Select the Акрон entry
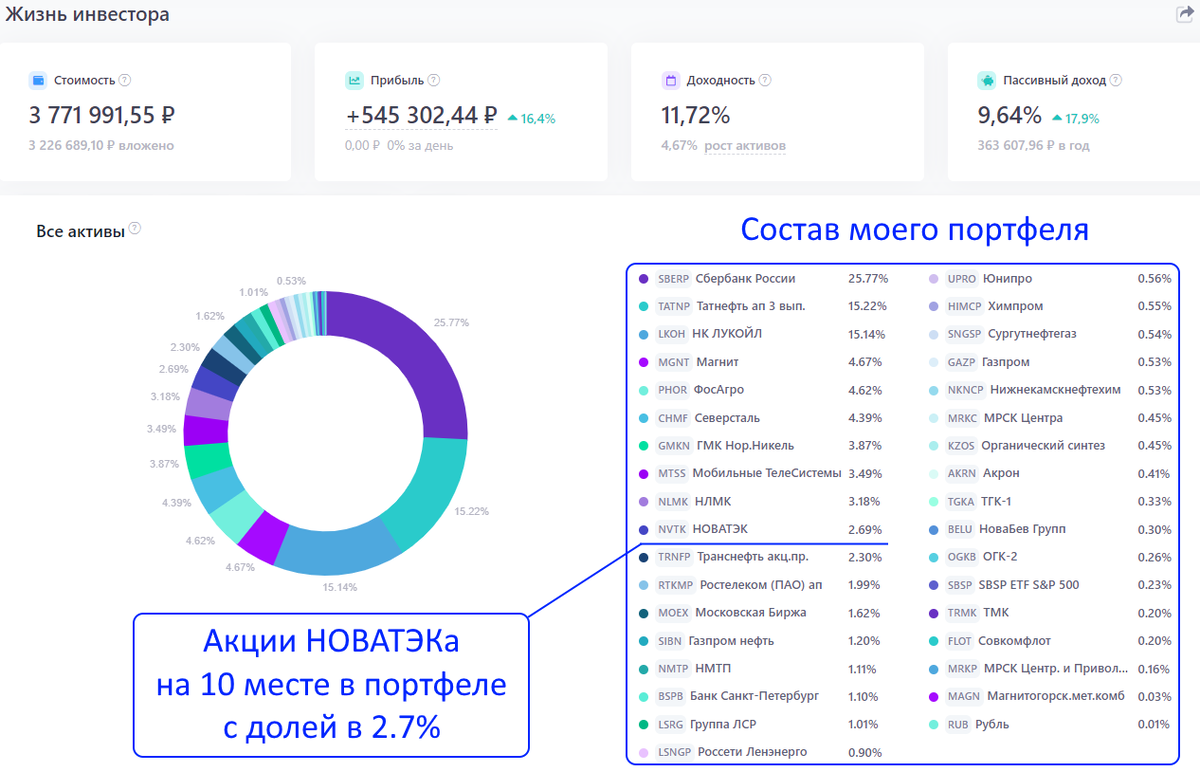This screenshot has height=772, width=1200. pos(1002,473)
